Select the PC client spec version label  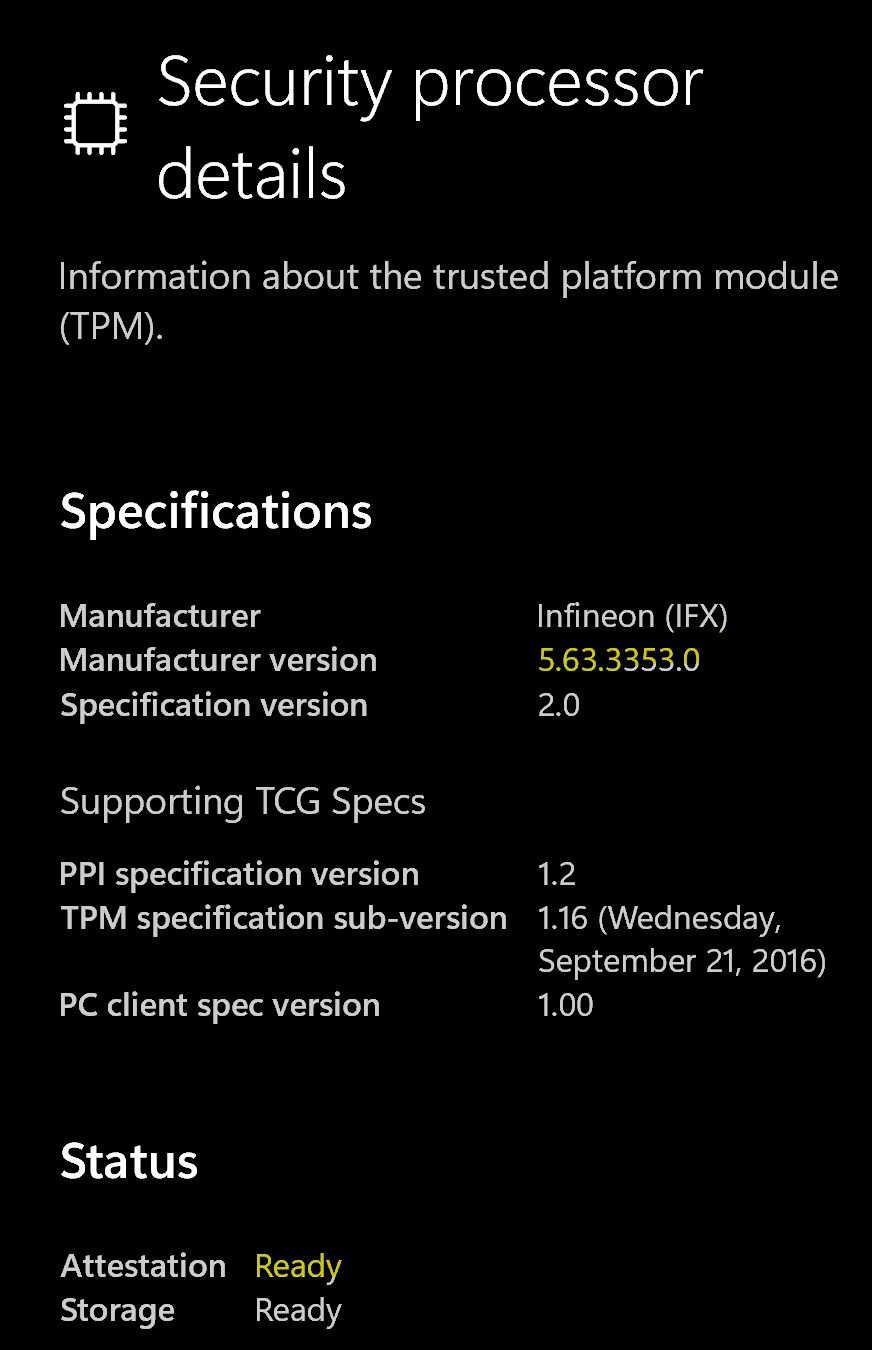(220, 1005)
